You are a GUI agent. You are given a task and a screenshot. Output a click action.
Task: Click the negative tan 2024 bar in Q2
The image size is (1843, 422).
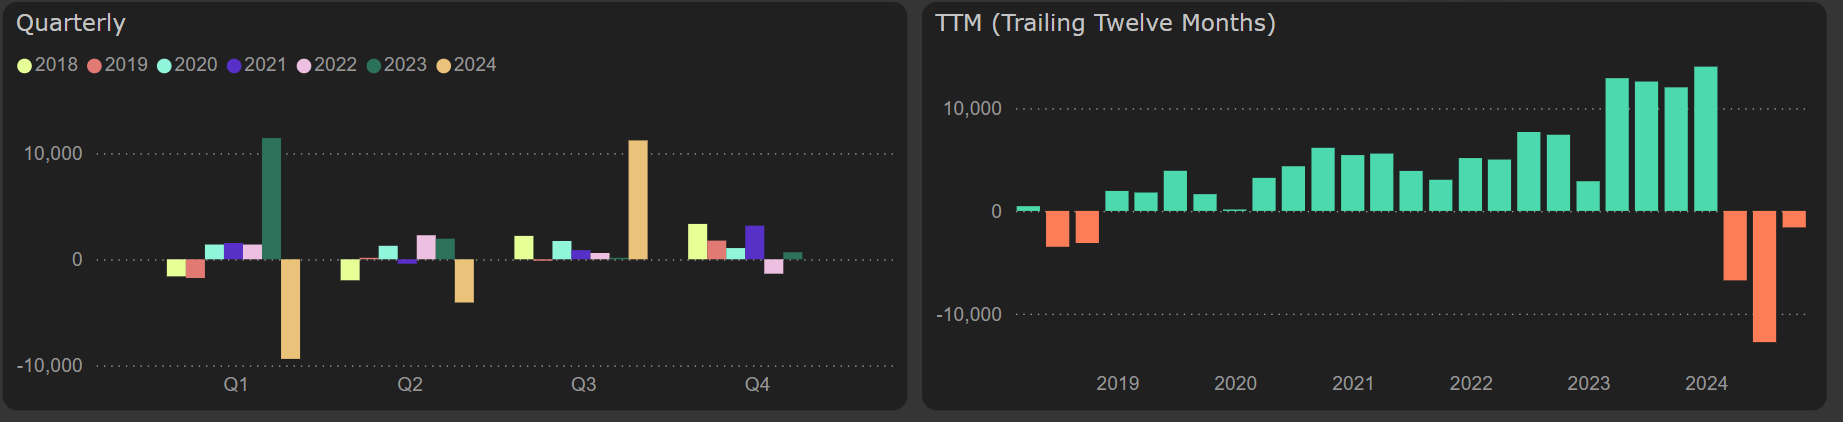(x=464, y=280)
